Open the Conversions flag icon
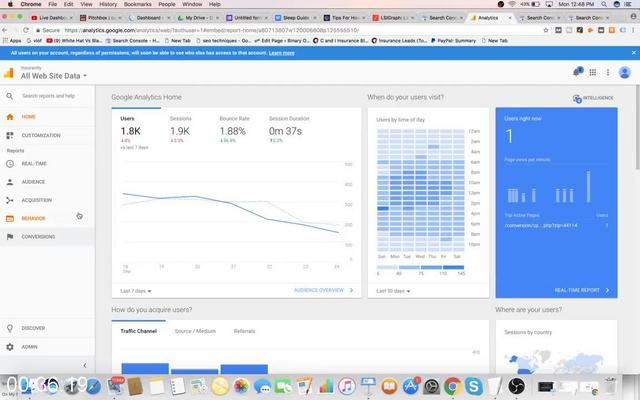 (10, 237)
